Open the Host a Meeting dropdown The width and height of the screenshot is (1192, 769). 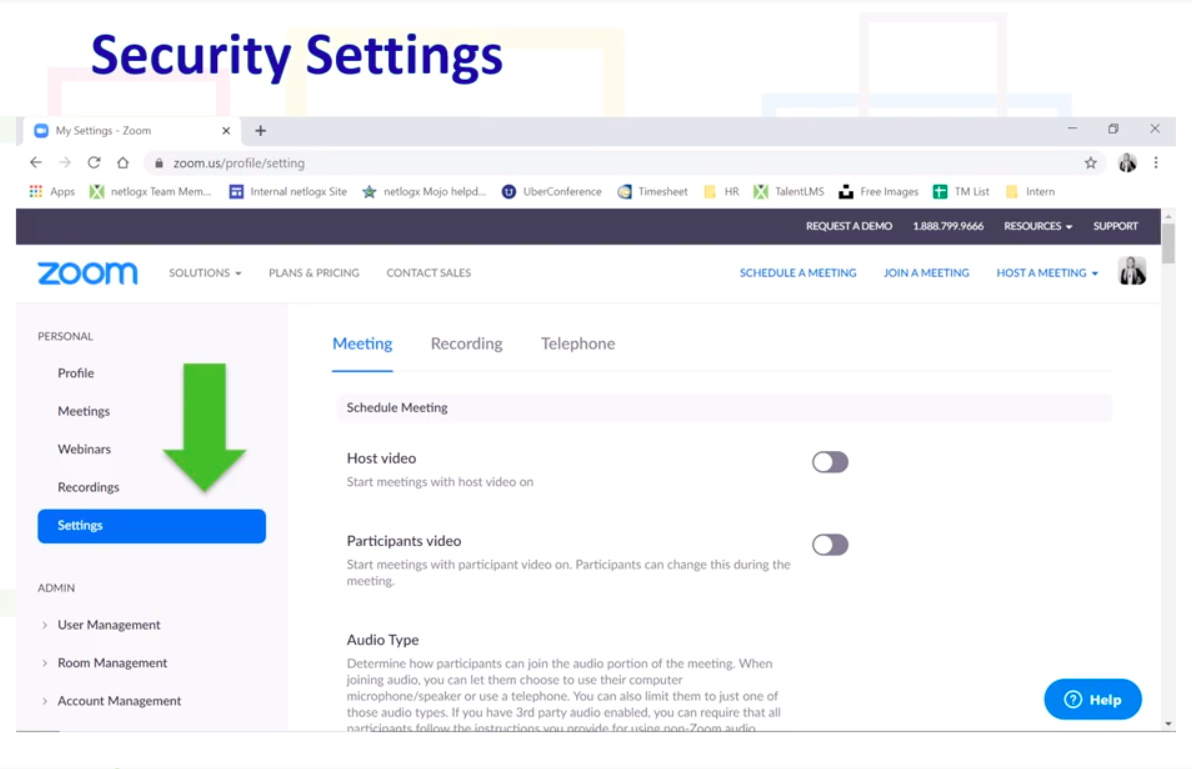1047,273
